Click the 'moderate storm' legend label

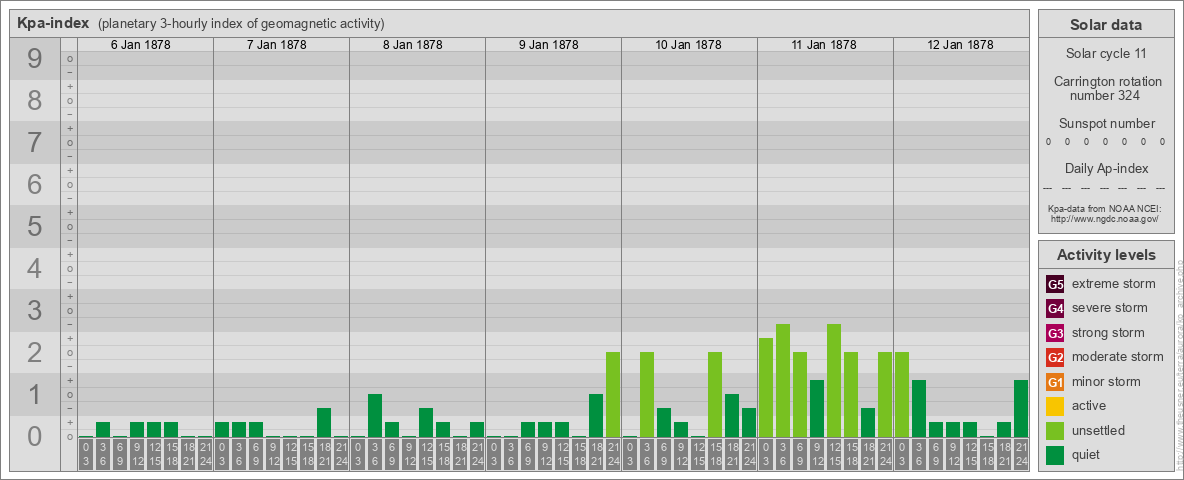pyautogui.click(x=1118, y=356)
